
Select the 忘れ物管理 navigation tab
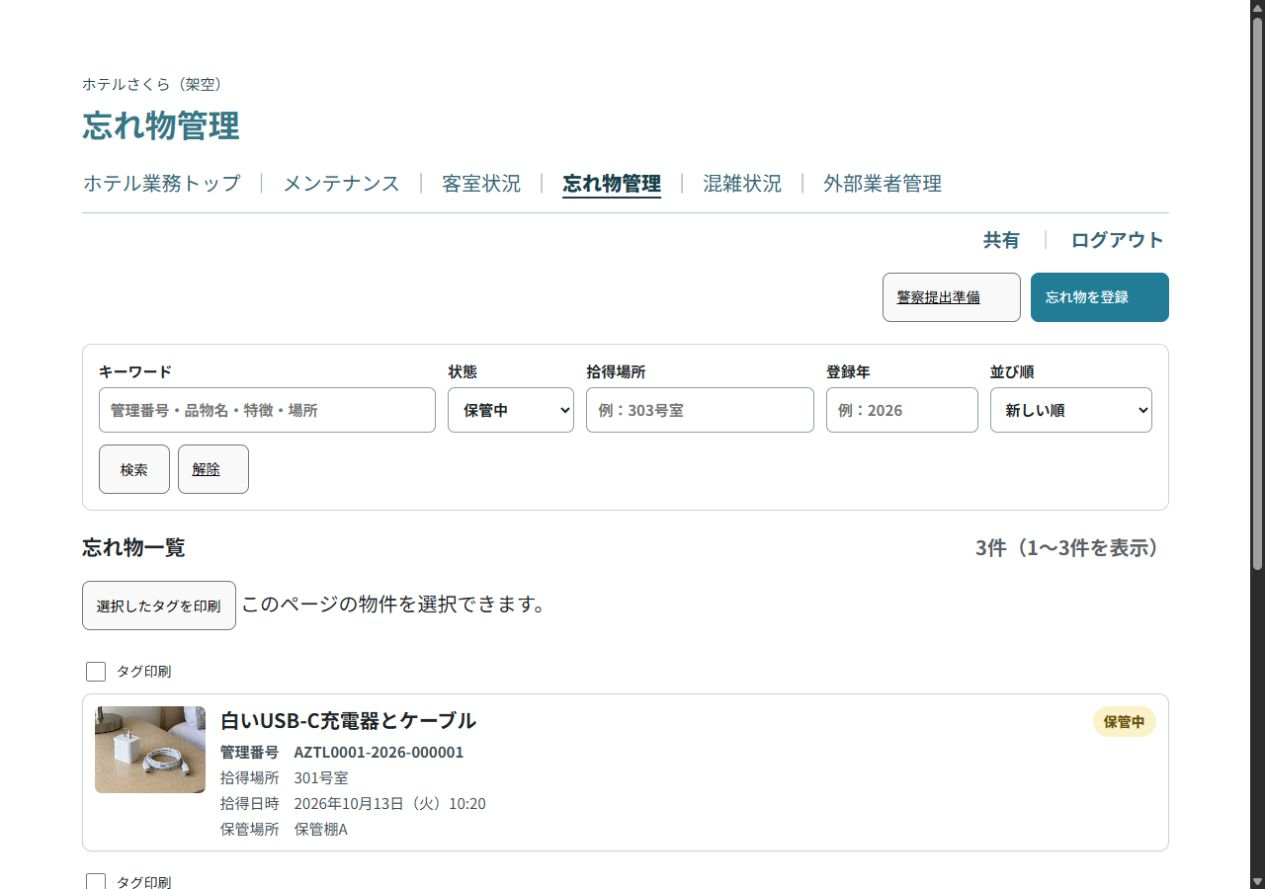(x=612, y=184)
